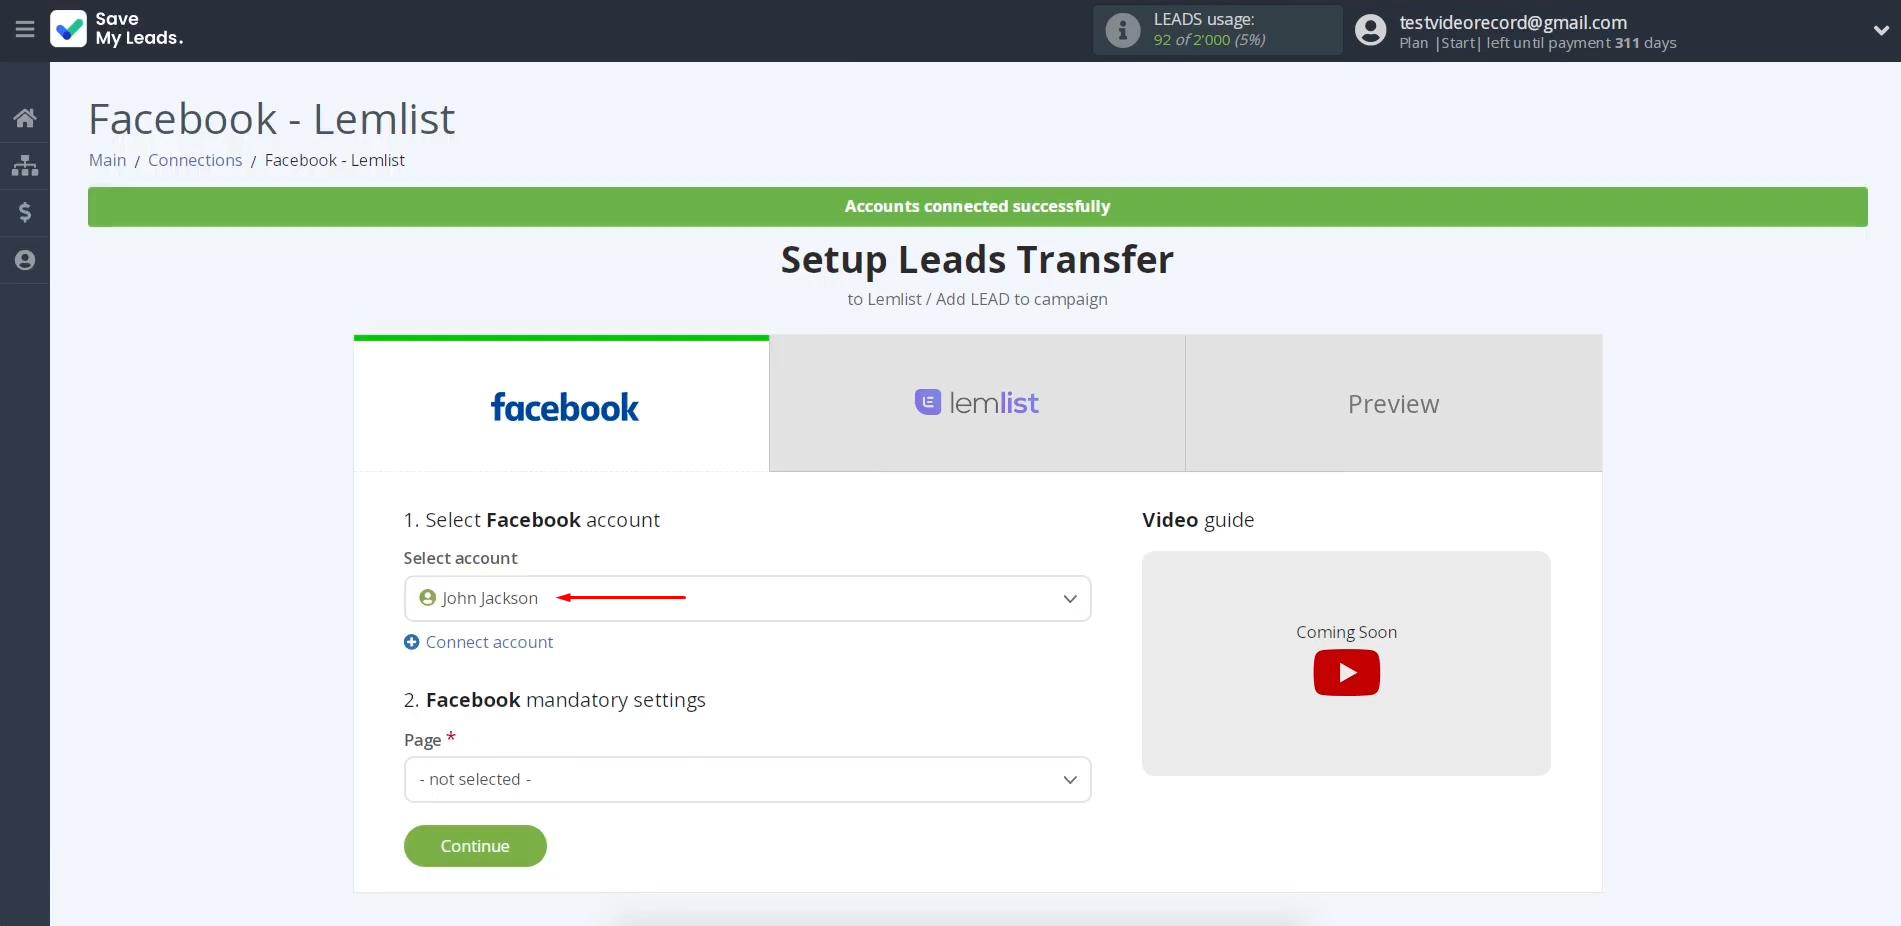The width and height of the screenshot is (1901, 926).
Task: Switch to the lemlist tab
Action: tap(977, 403)
